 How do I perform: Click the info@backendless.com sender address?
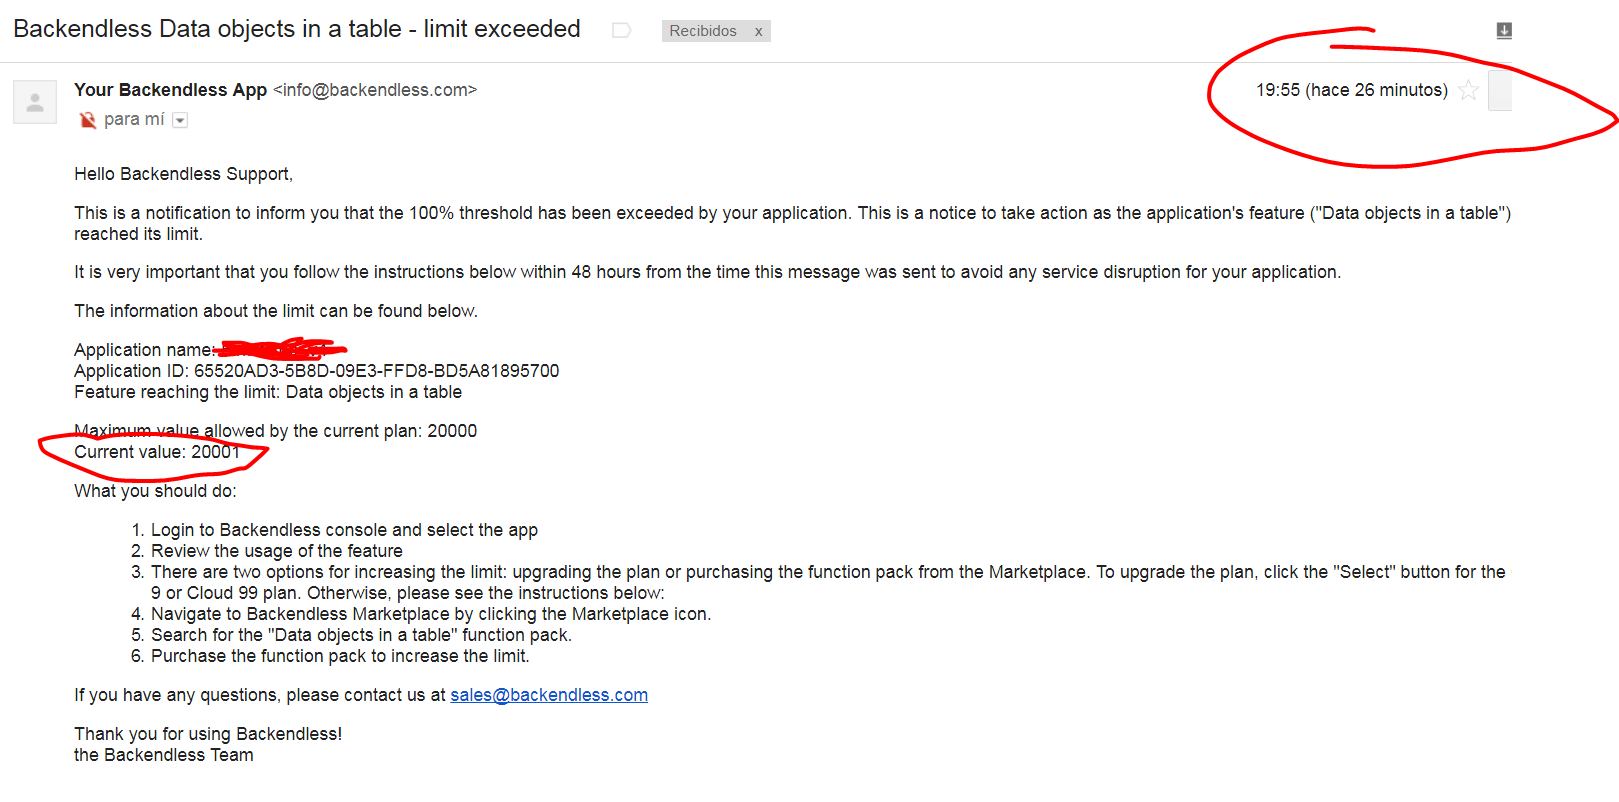coord(375,90)
